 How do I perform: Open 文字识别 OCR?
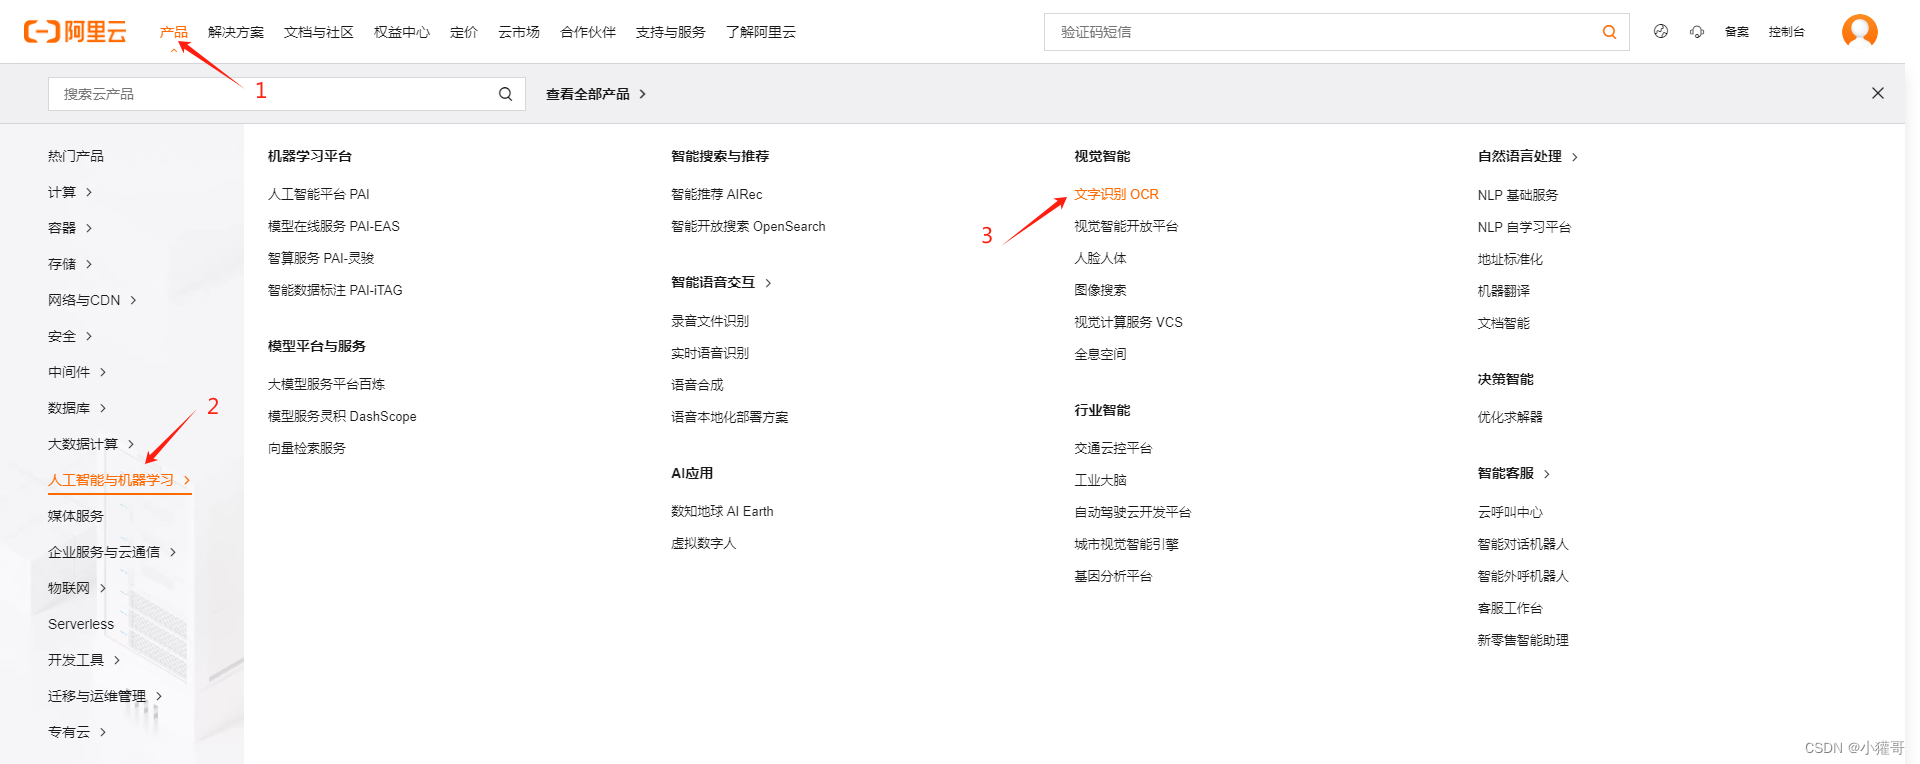(x=1116, y=194)
